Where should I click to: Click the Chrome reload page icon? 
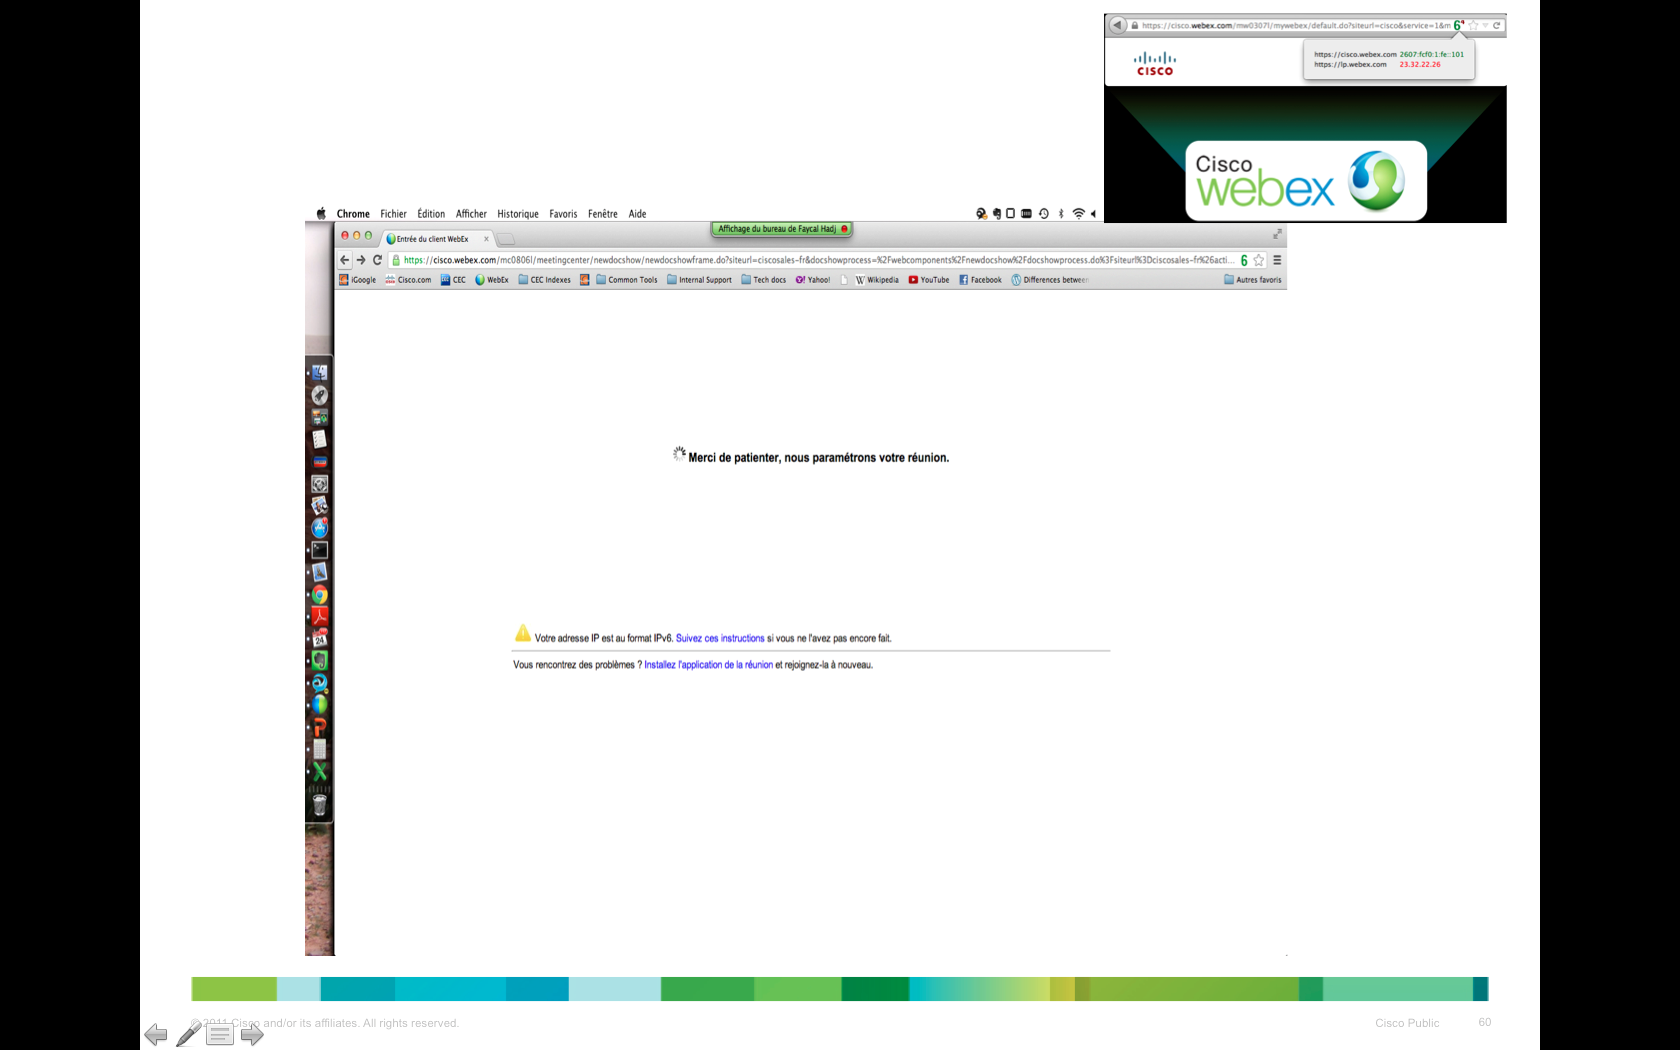click(x=378, y=260)
